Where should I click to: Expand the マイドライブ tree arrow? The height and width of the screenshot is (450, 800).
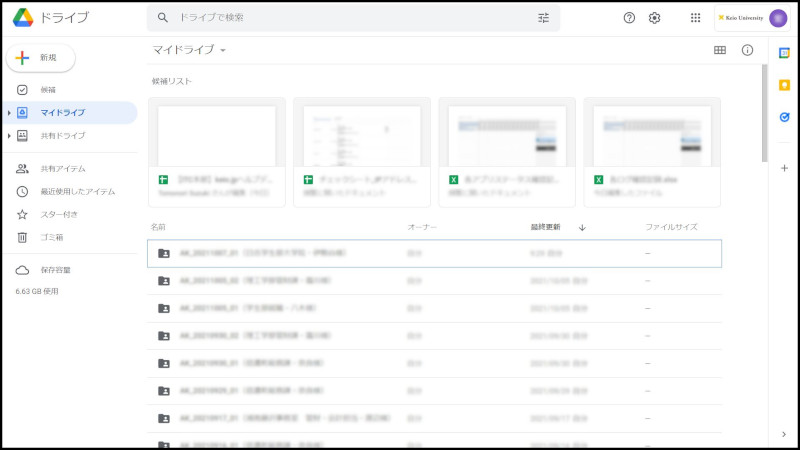9,113
